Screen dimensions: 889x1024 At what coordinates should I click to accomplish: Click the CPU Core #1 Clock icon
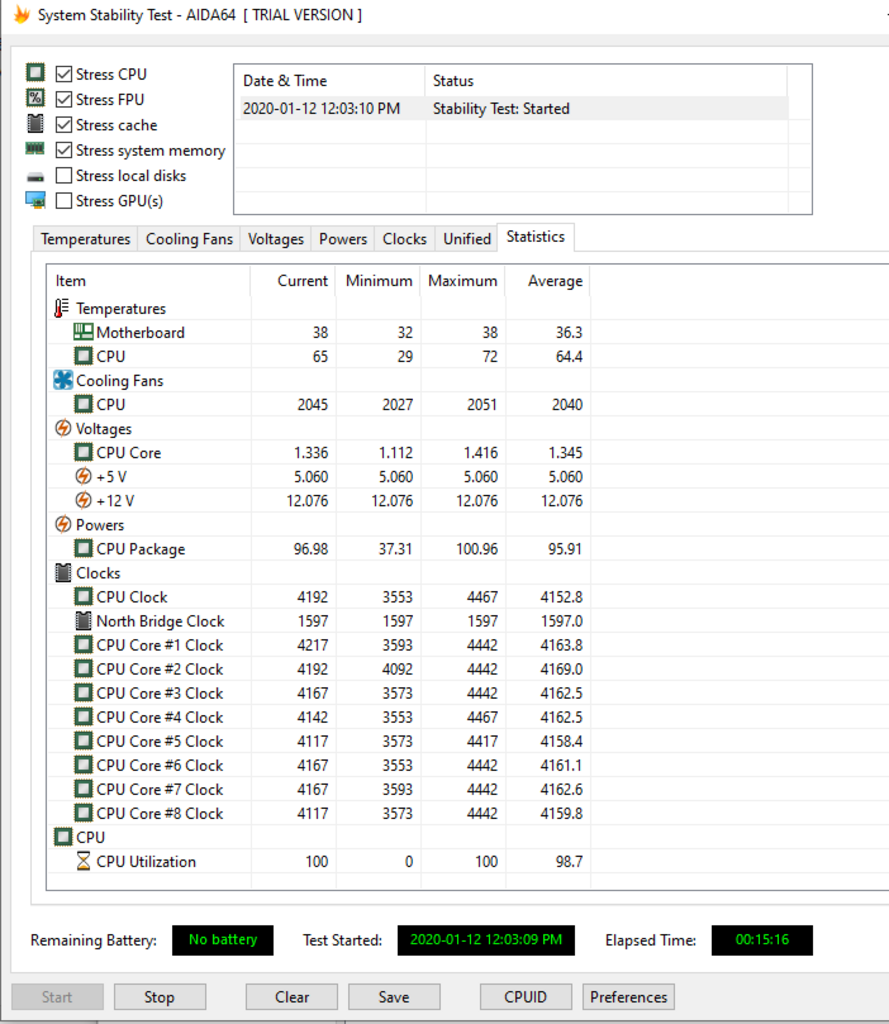(x=83, y=645)
